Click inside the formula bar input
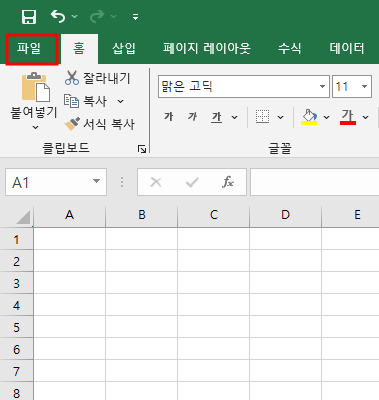Image resolution: width=379 pixels, height=400 pixels. point(315,182)
